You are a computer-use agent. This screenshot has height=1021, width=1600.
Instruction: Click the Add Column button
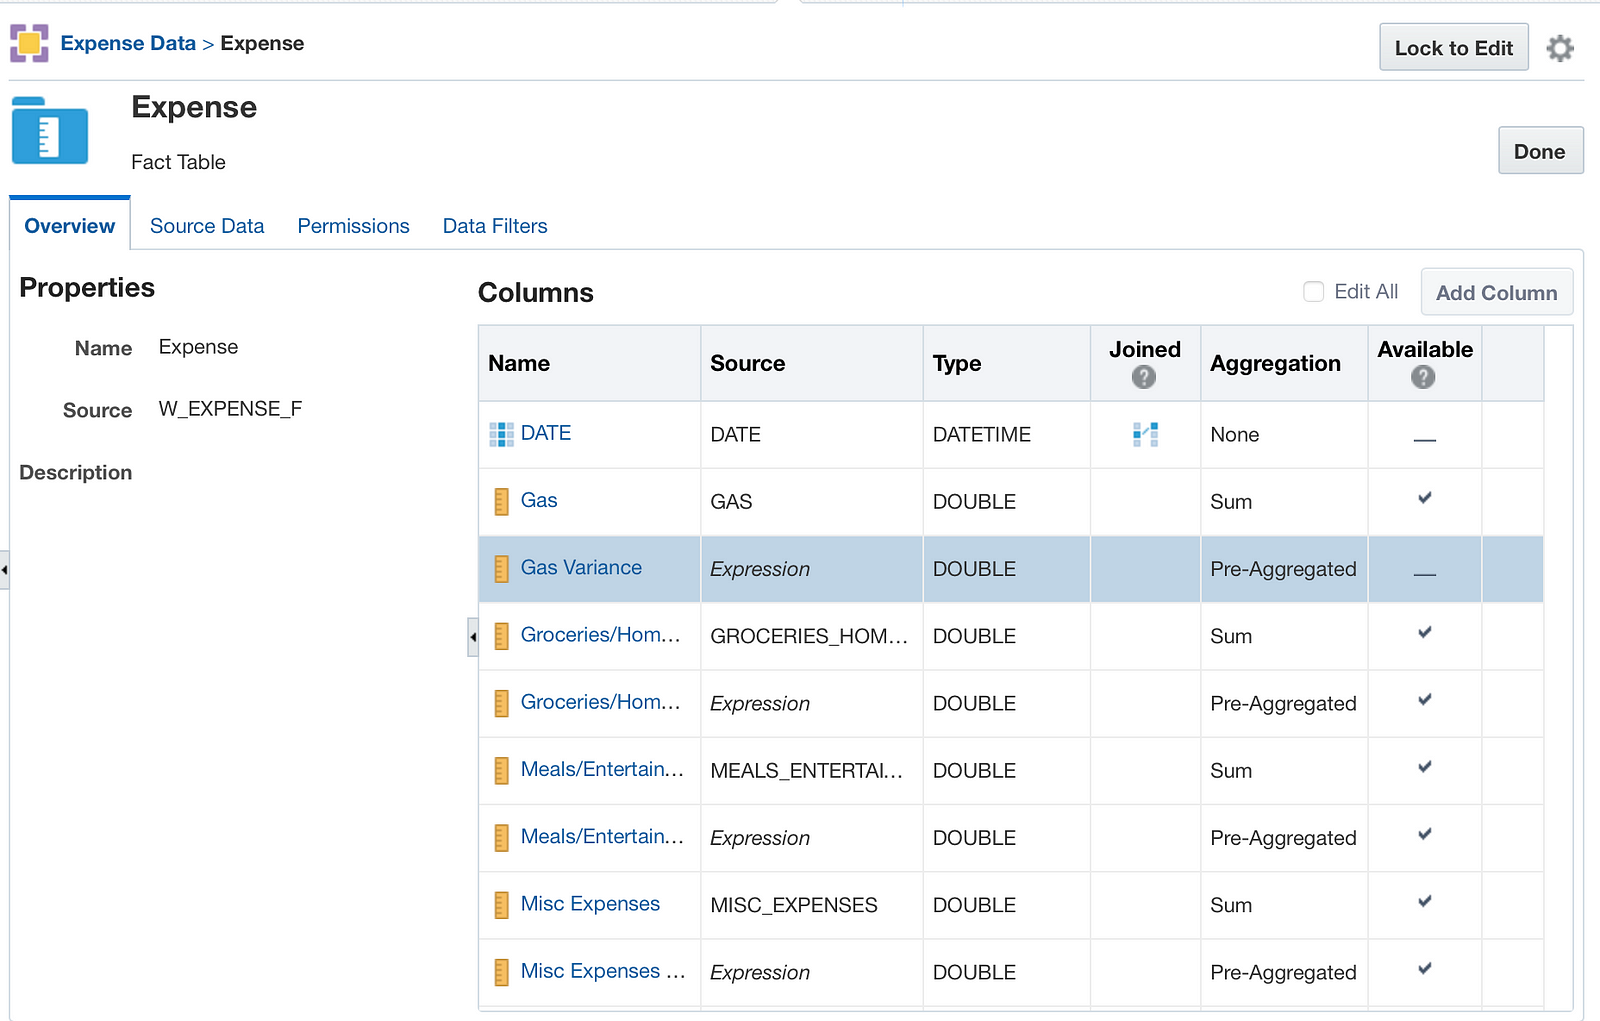[x=1496, y=293]
